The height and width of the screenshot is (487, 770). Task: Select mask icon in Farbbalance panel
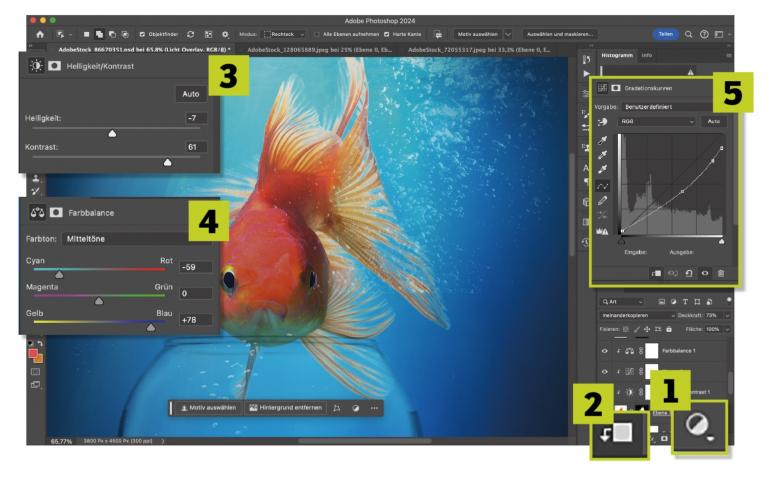pyautogui.click(x=56, y=212)
